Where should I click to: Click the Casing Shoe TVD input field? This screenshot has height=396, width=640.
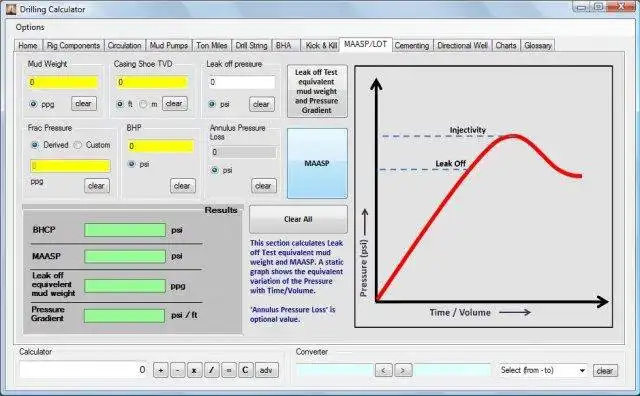coord(152,82)
